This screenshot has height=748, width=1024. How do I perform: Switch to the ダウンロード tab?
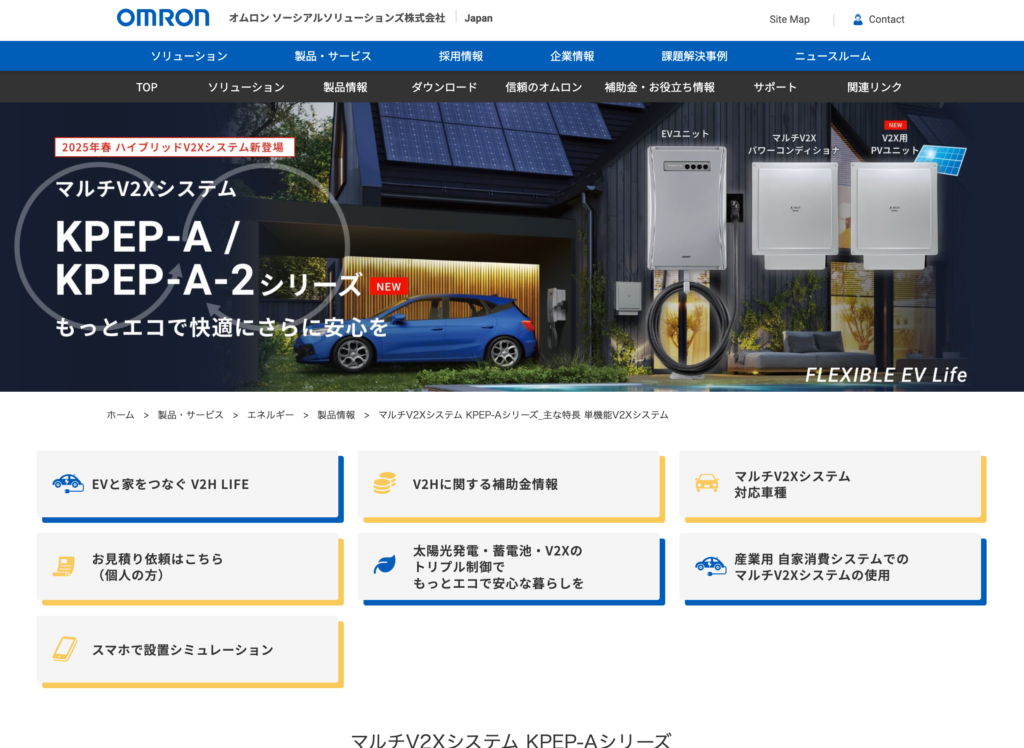(x=444, y=87)
